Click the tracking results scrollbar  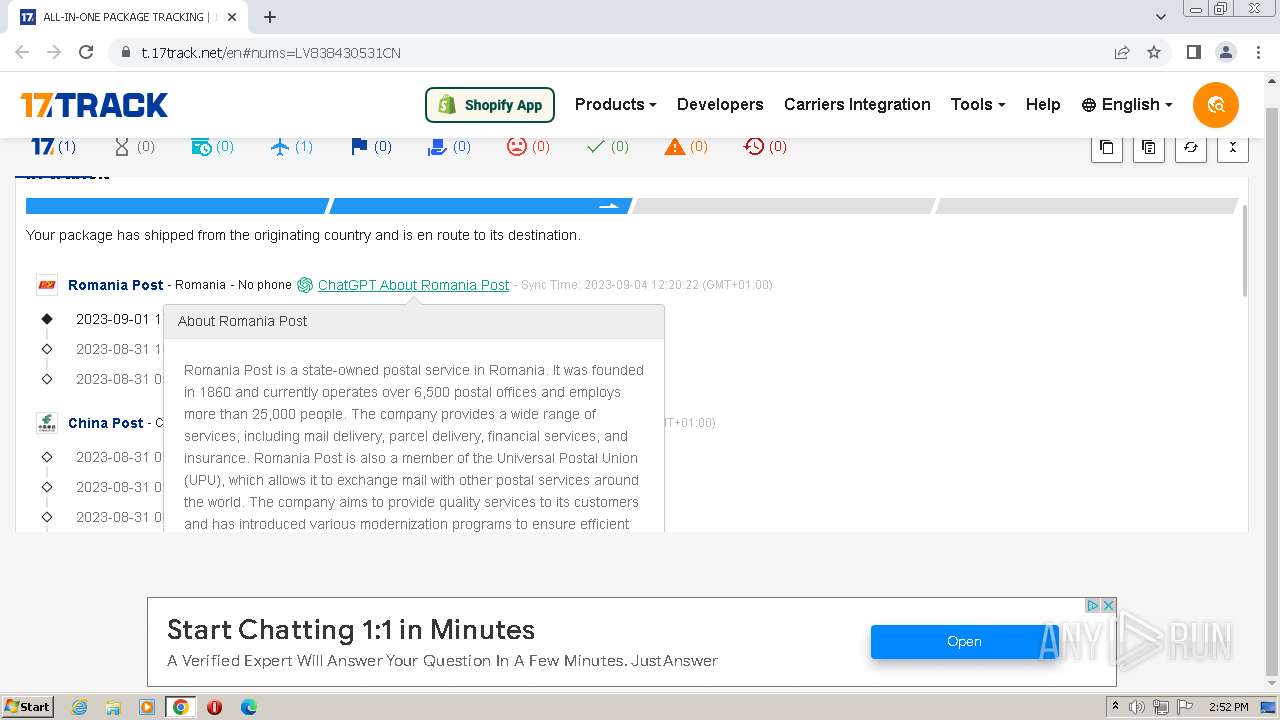(1245, 250)
